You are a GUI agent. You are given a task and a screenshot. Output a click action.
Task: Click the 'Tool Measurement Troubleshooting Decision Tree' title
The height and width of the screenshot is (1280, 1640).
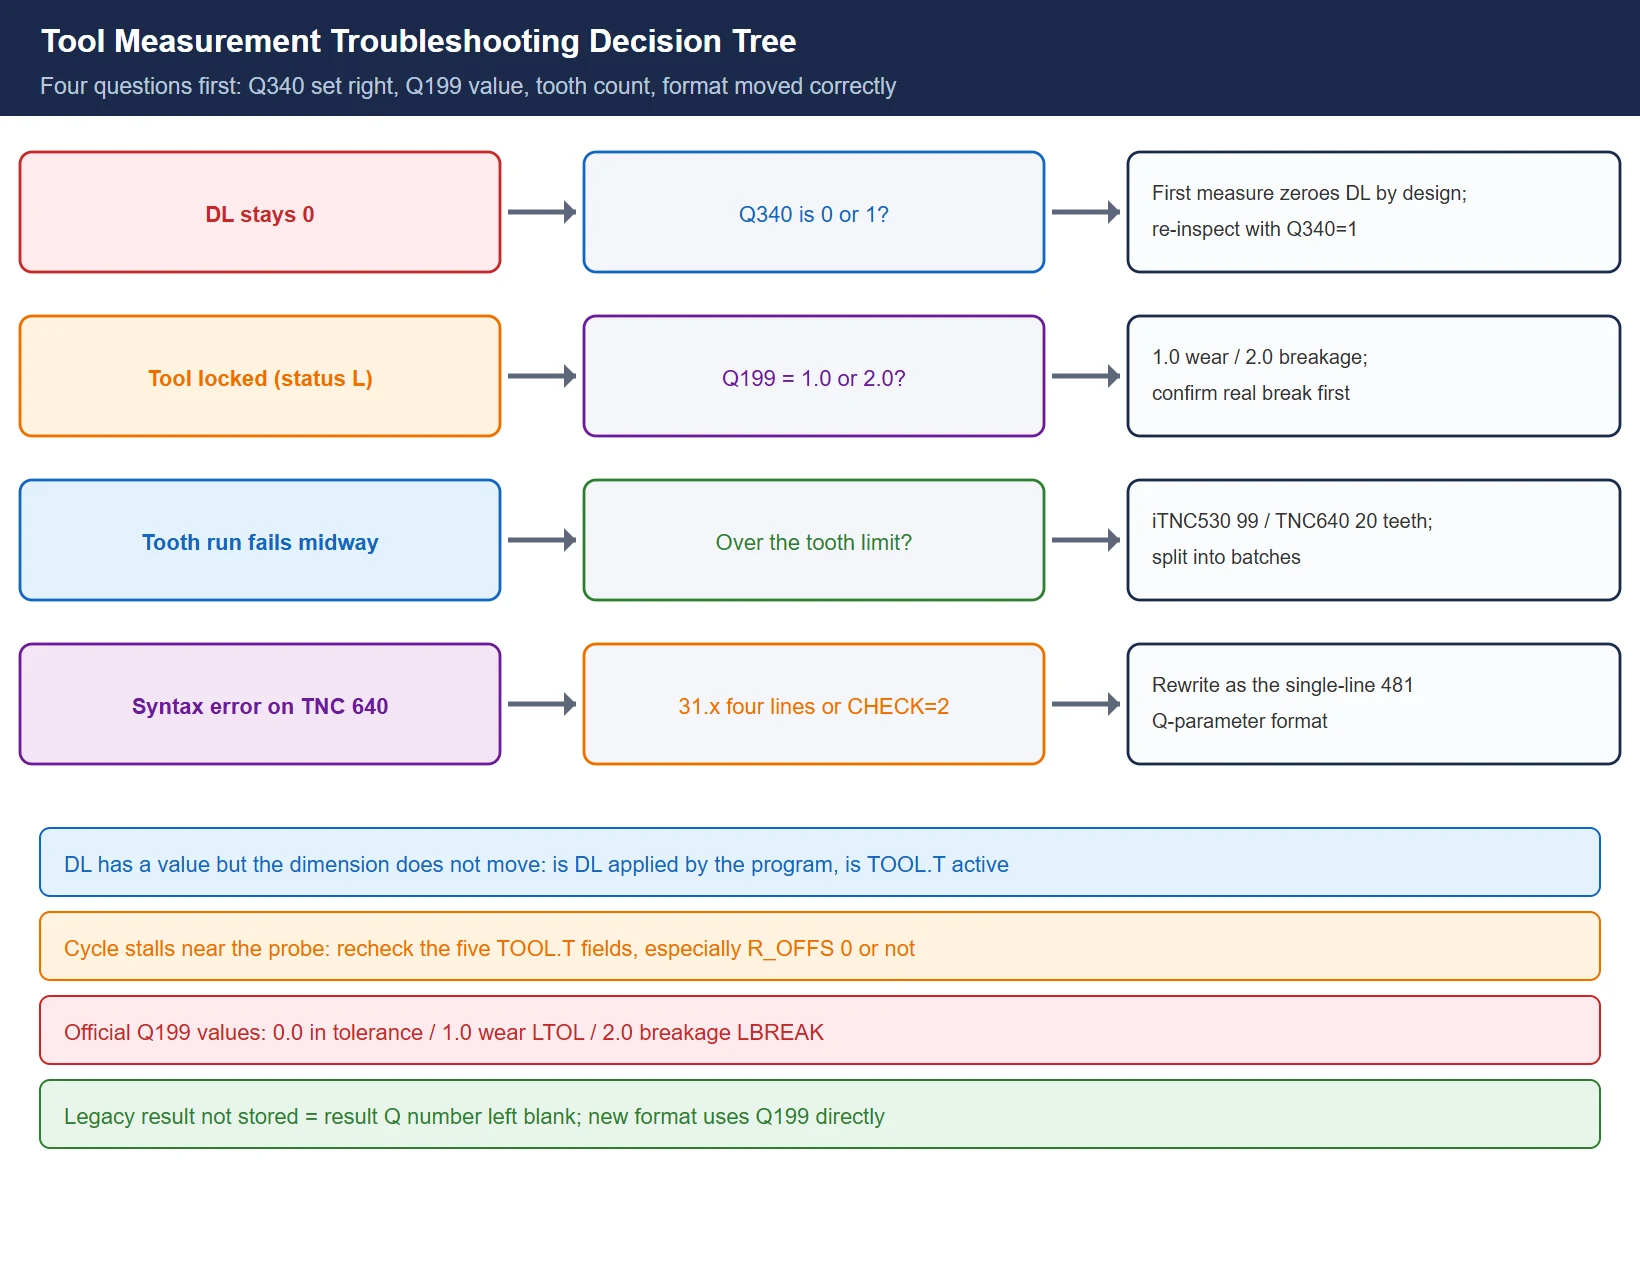(418, 41)
